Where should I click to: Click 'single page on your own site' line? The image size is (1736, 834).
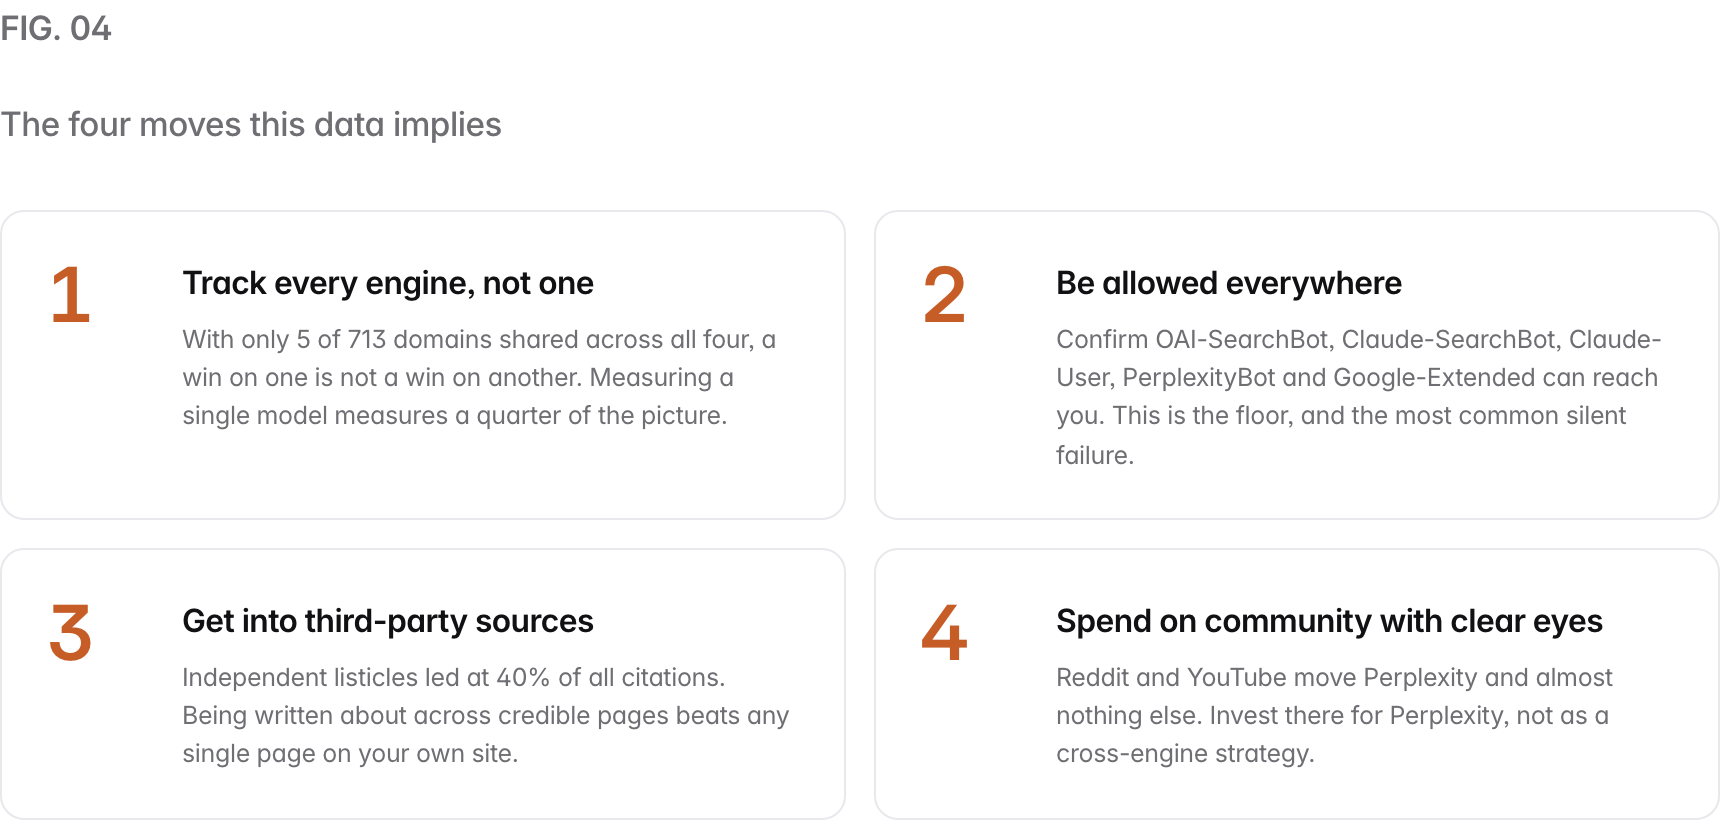click(350, 754)
